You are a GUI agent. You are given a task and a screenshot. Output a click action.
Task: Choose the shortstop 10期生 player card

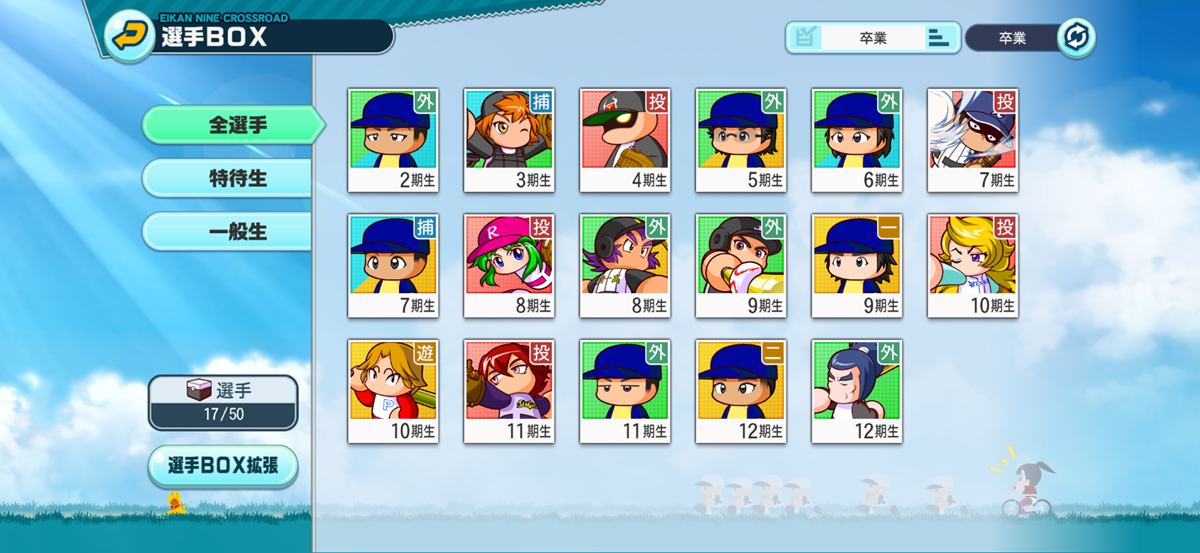pyautogui.click(x=393, y=391)
